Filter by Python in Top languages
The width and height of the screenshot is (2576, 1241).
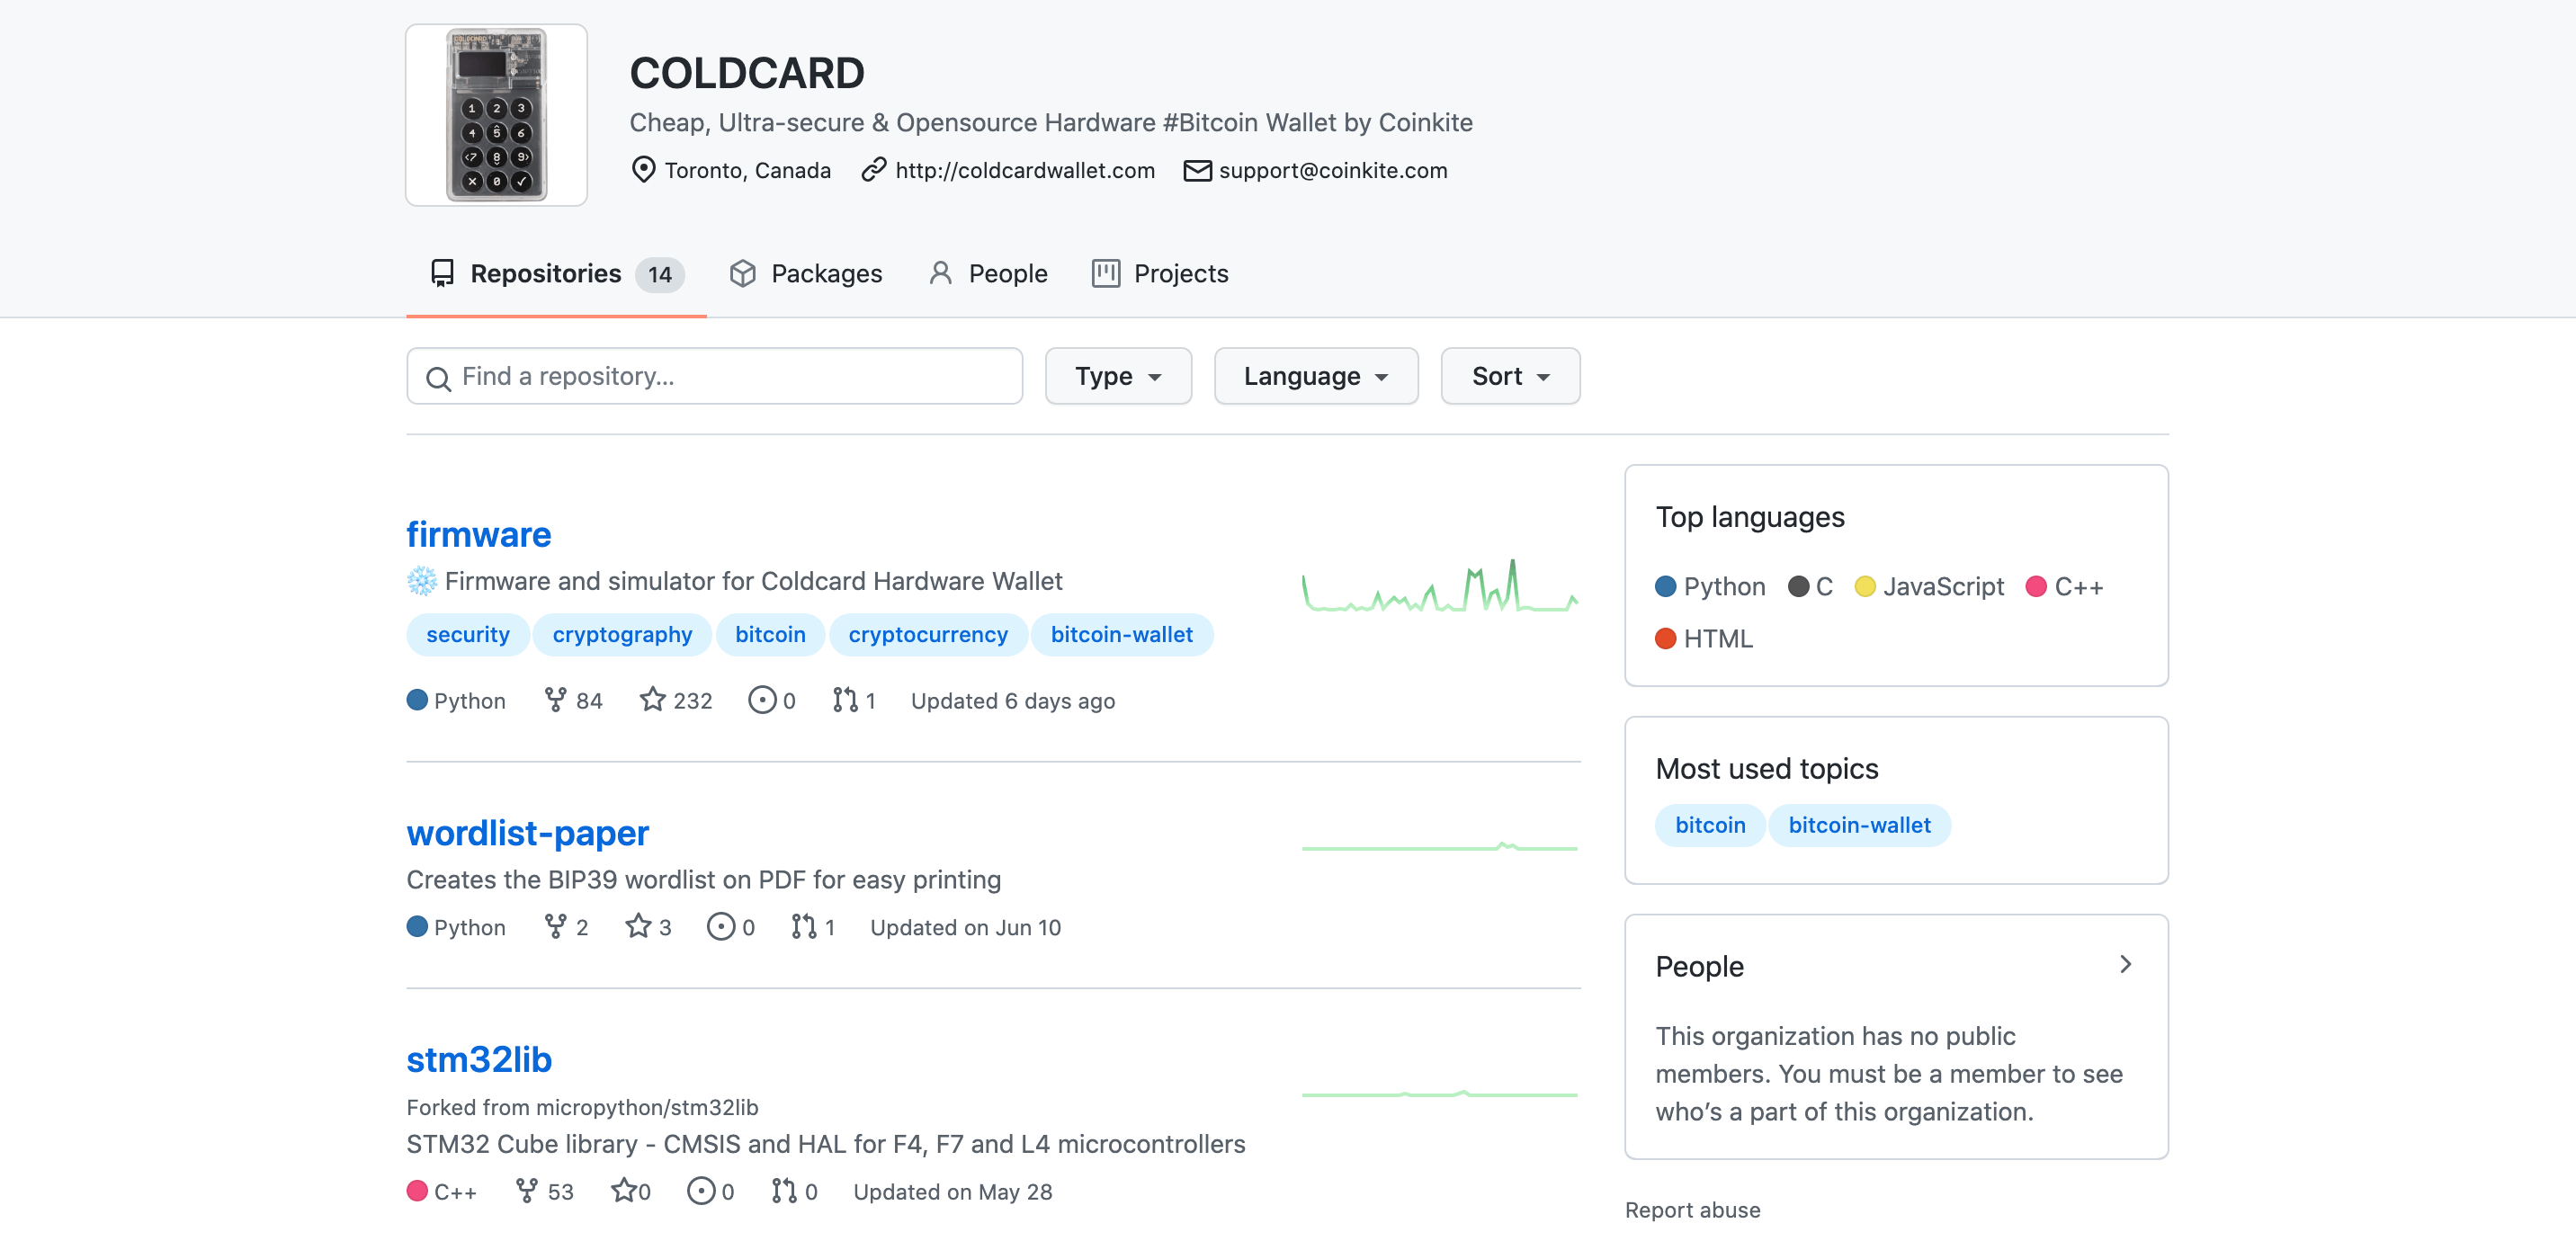(x=1710, y=587)
